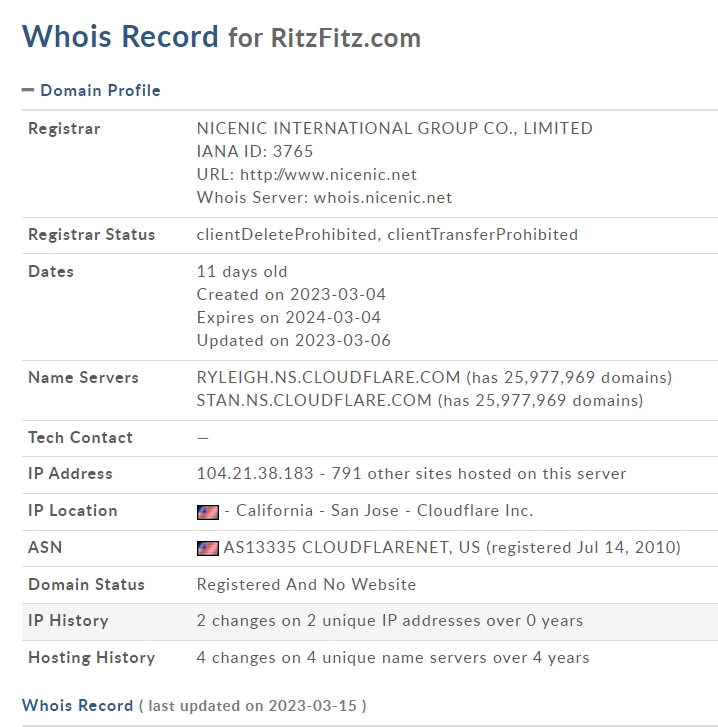Click 'Updated on 2023-03-06' date
This screenshot has height=727, width=718.
[293, 341]
